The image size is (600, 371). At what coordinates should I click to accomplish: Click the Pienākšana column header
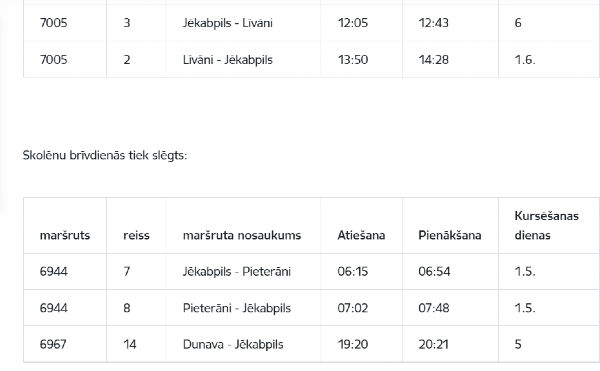click(450, 235)
